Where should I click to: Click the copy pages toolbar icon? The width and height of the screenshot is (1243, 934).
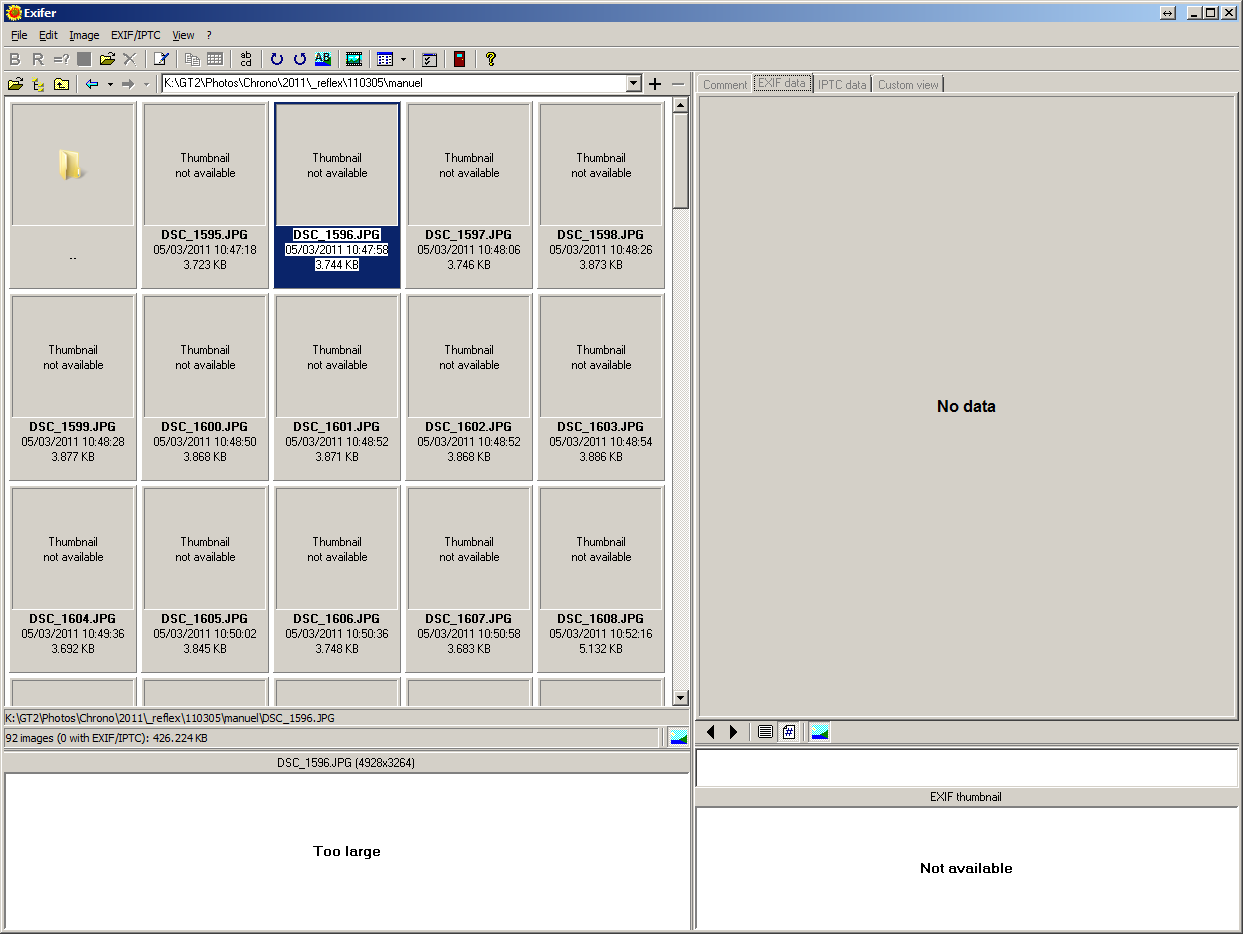point(192,59)
